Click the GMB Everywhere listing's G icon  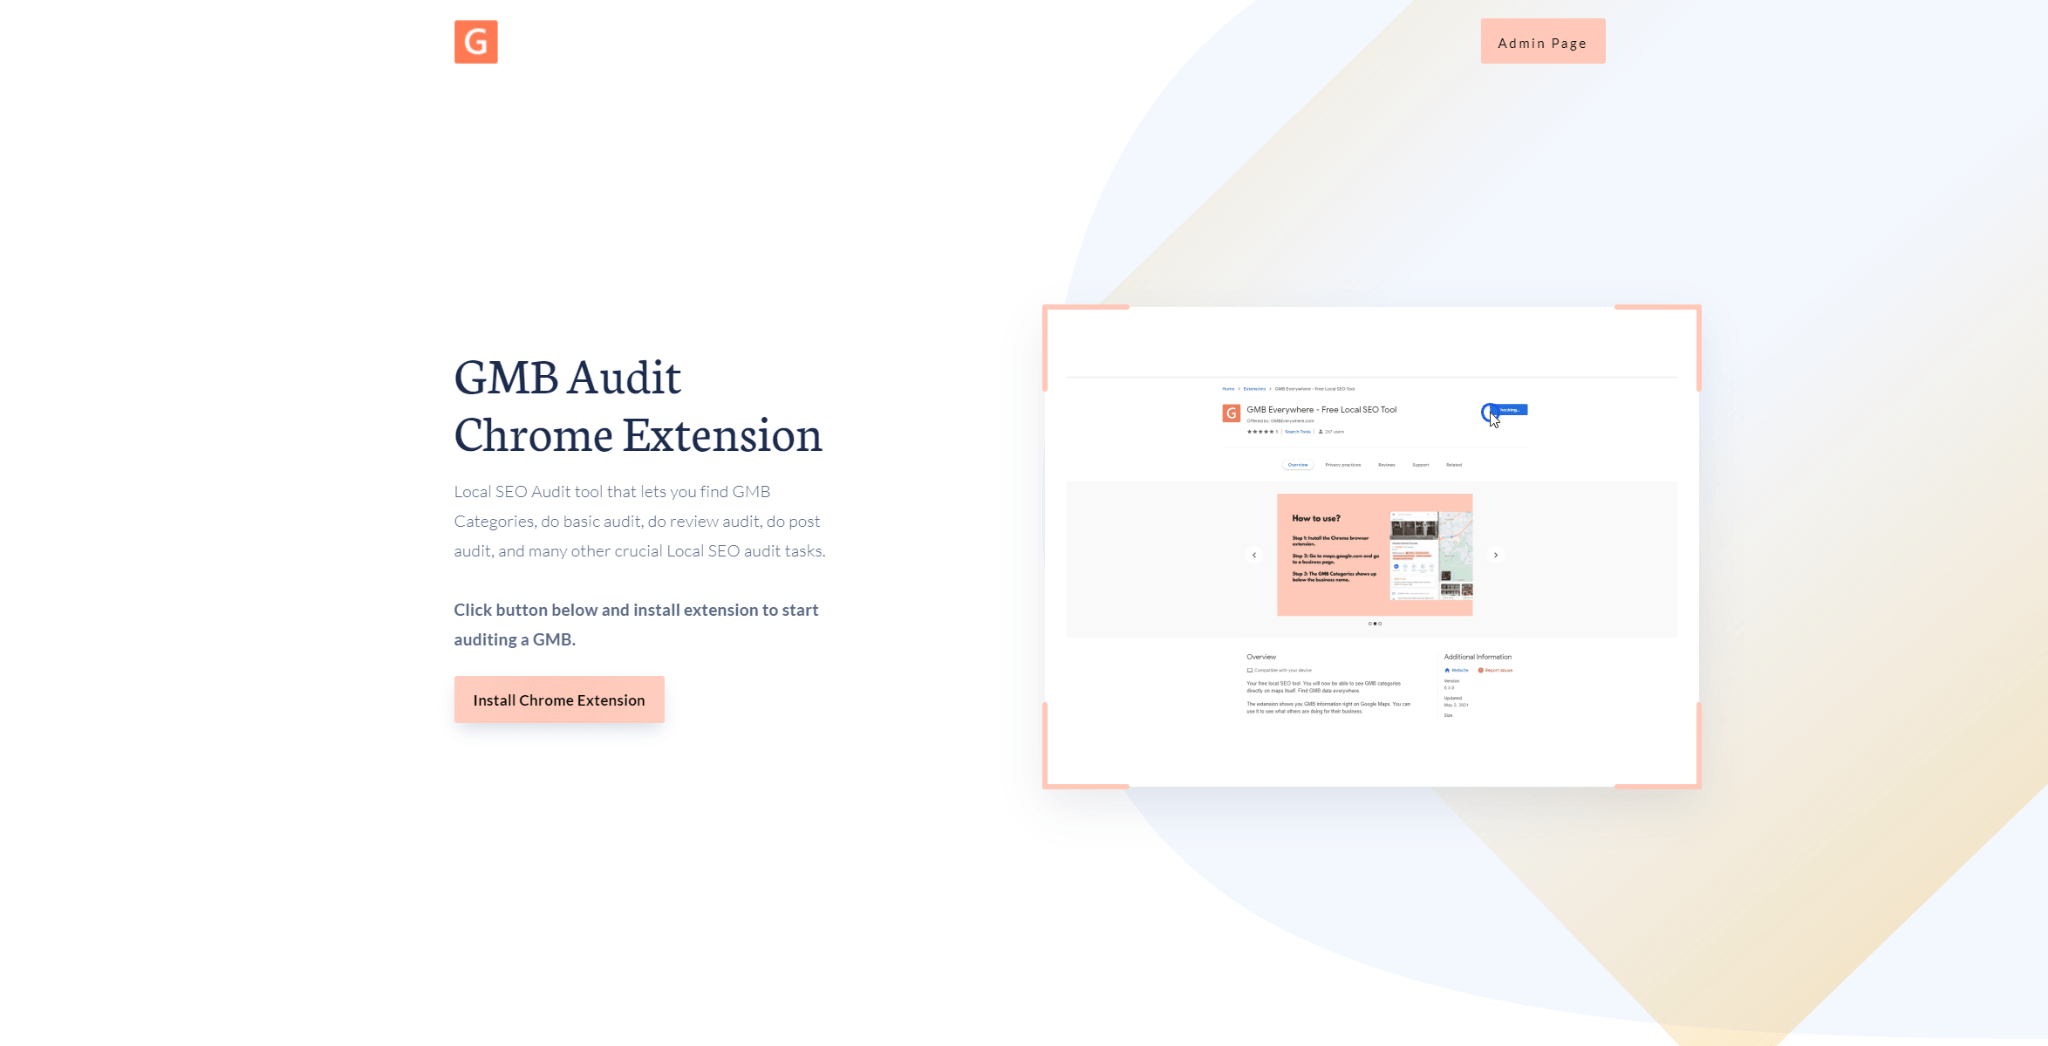[1231, 413]
